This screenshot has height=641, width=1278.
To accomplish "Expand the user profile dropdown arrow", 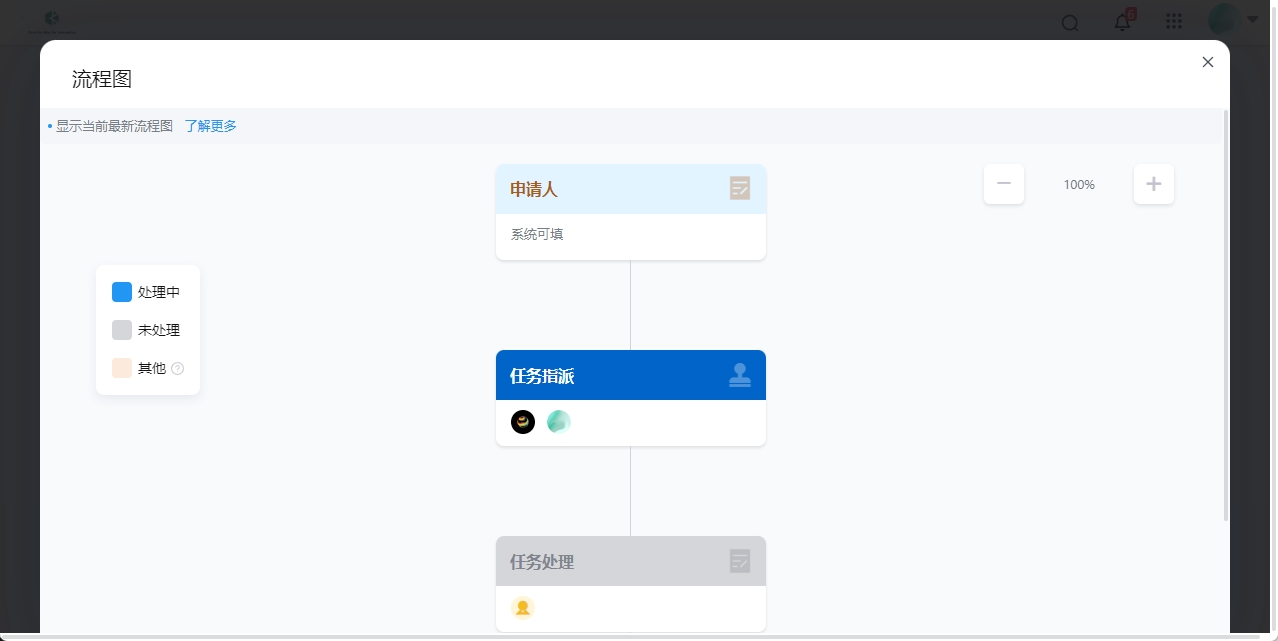I will 1253,19.
